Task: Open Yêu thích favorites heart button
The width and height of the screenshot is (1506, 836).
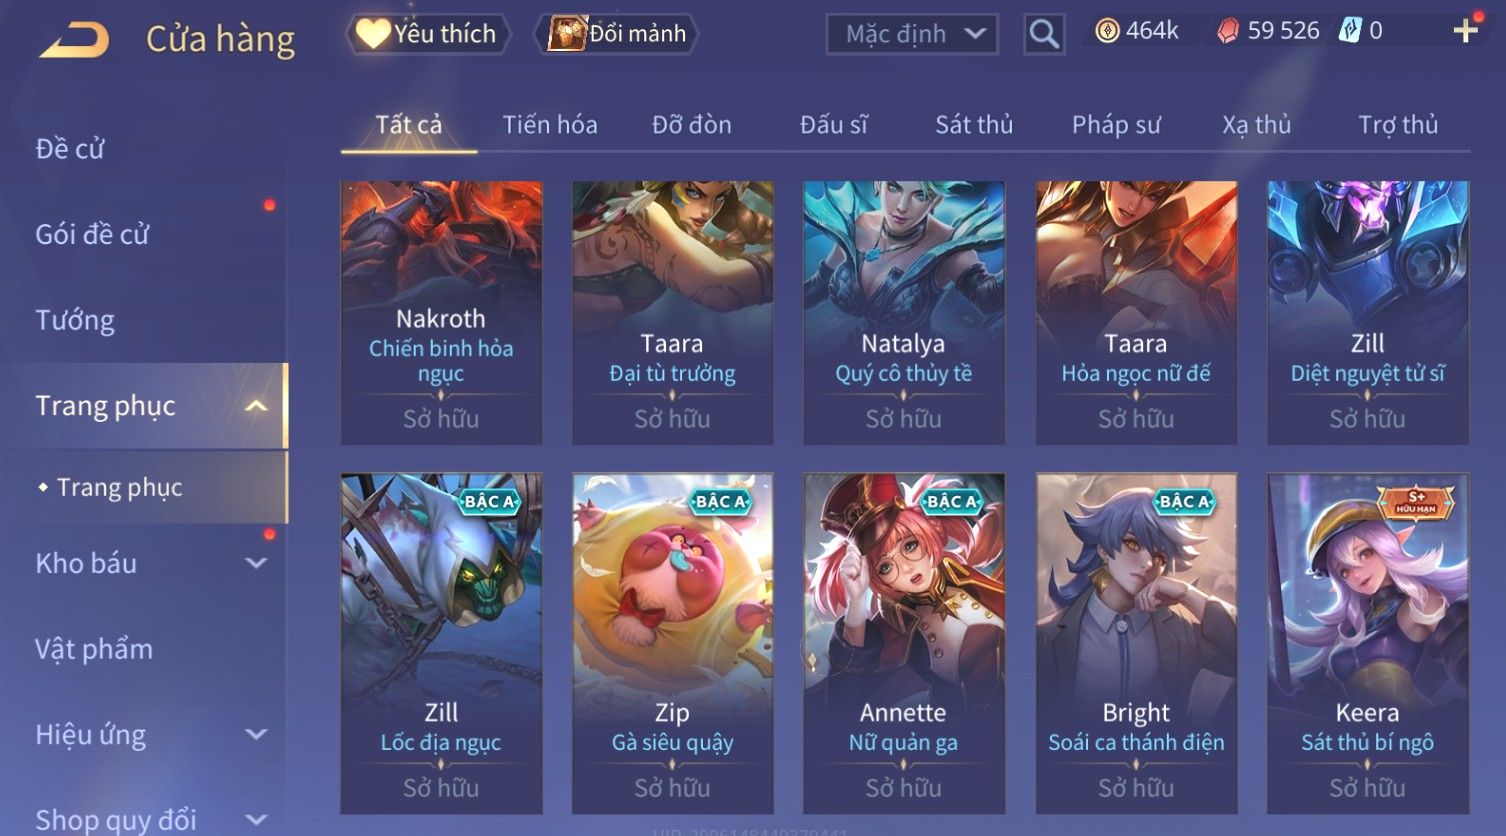Action: tap(428, 34)
